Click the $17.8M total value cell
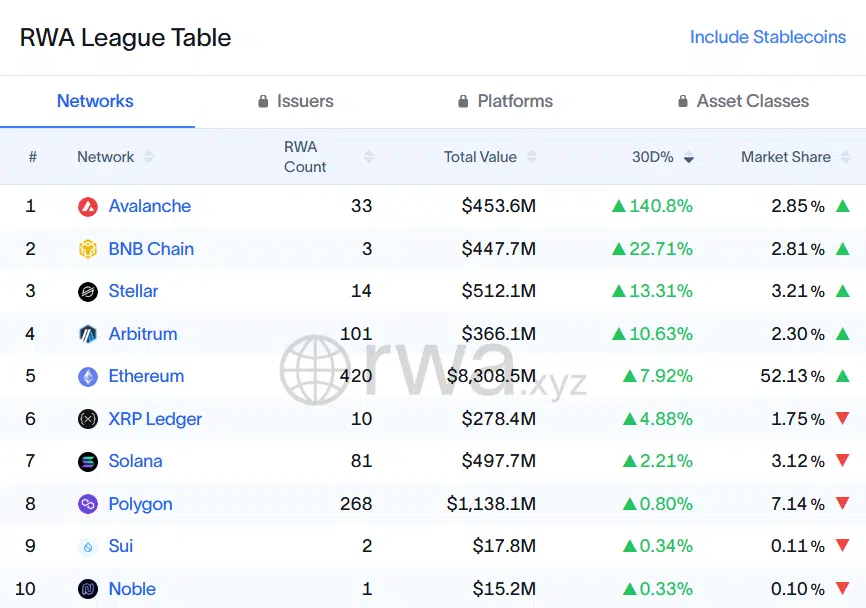Viewport: 866px width, 608px height. pos(504,546)
